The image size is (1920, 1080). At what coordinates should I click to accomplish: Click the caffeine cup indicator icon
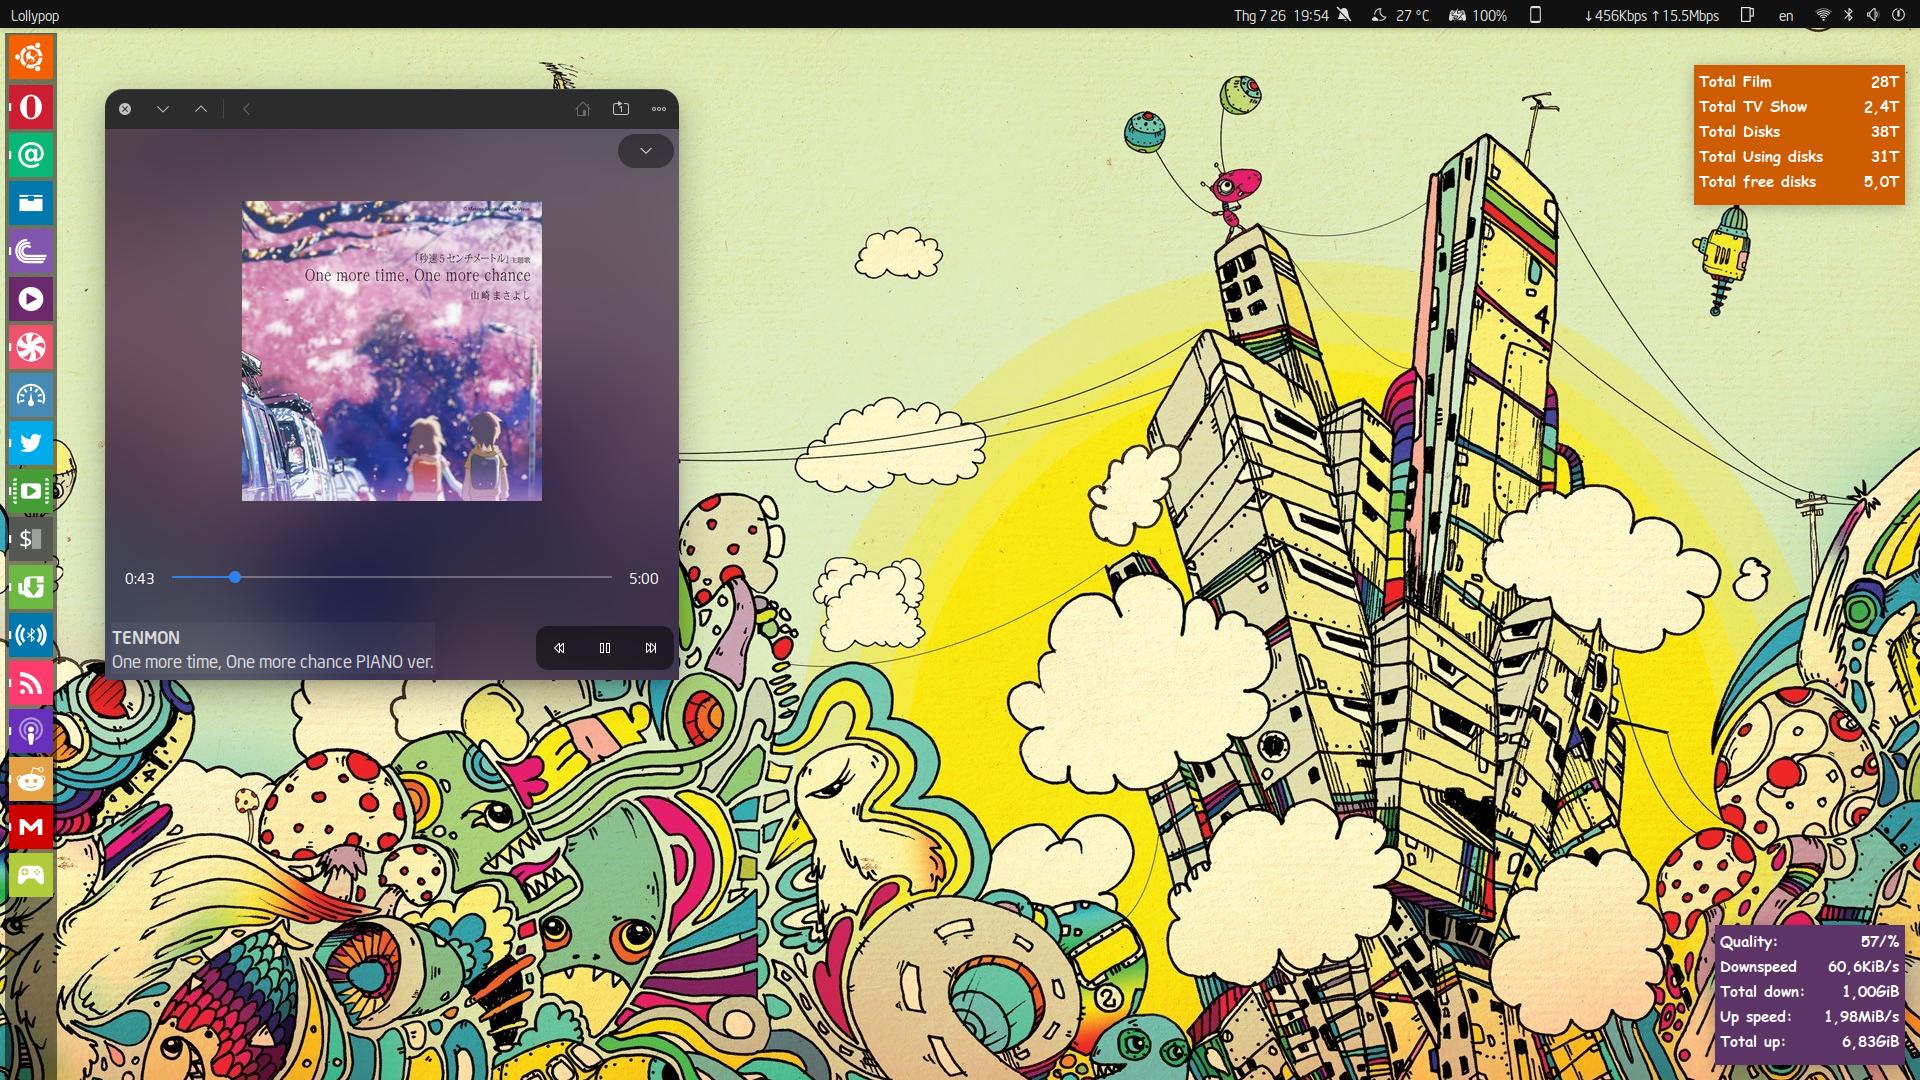click(x=1748, y=15)
